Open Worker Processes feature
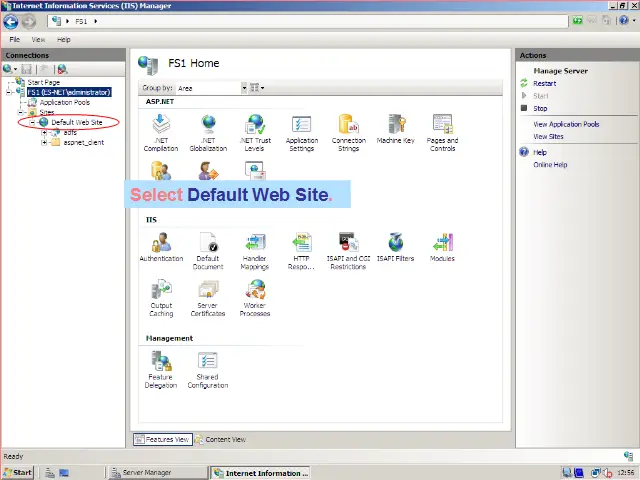Screen dimensions: 640x480 pyautogui.click(x=255, y=298)
